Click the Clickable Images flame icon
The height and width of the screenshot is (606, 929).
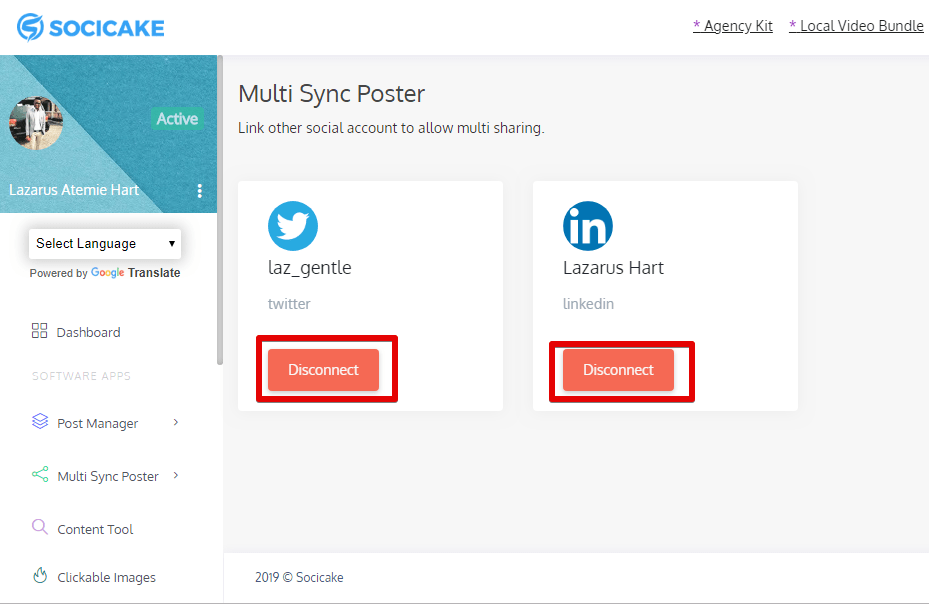[40, 575]
